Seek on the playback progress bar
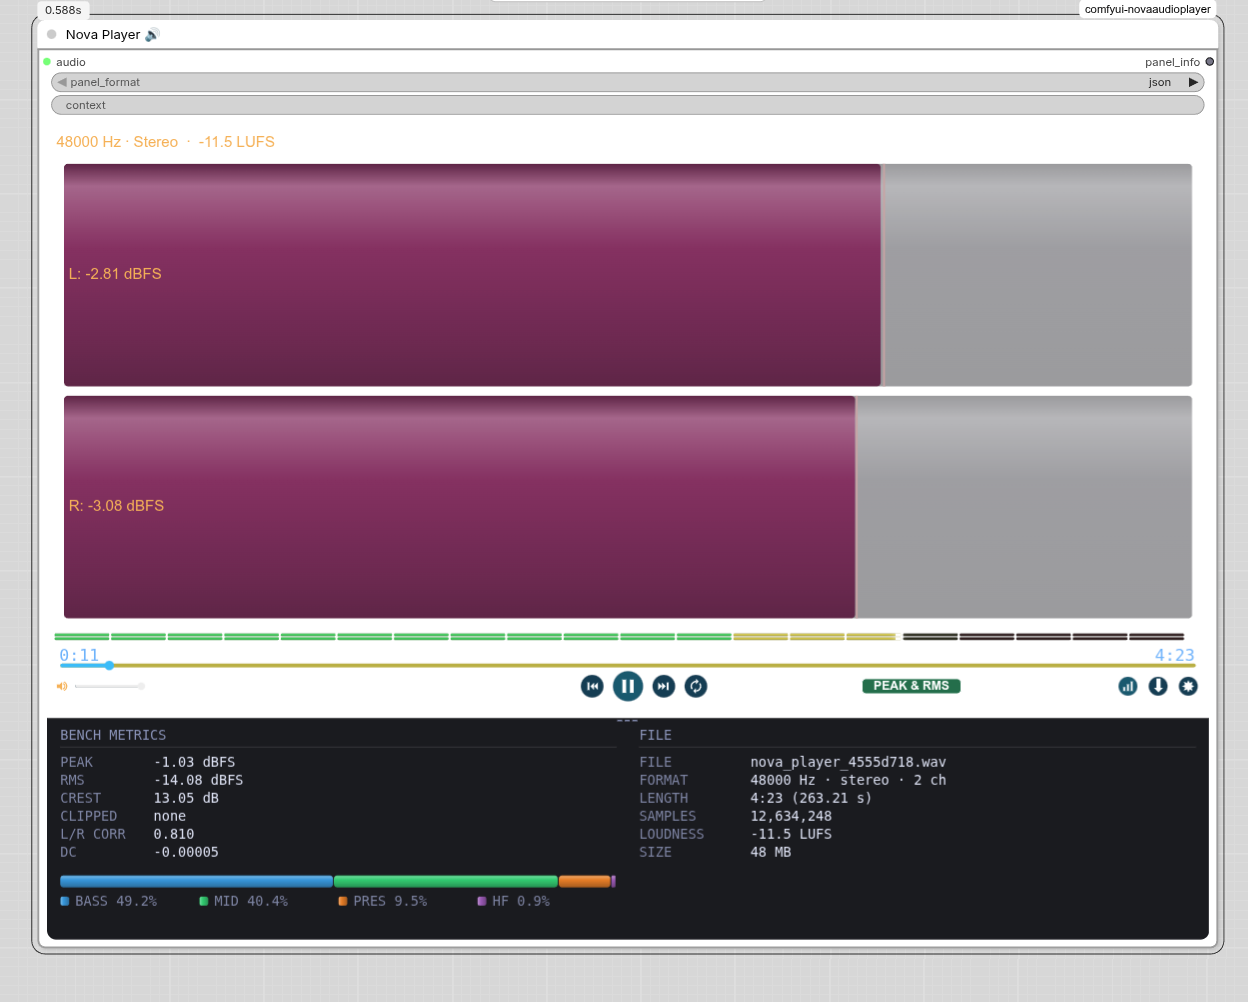 (627, 665)
